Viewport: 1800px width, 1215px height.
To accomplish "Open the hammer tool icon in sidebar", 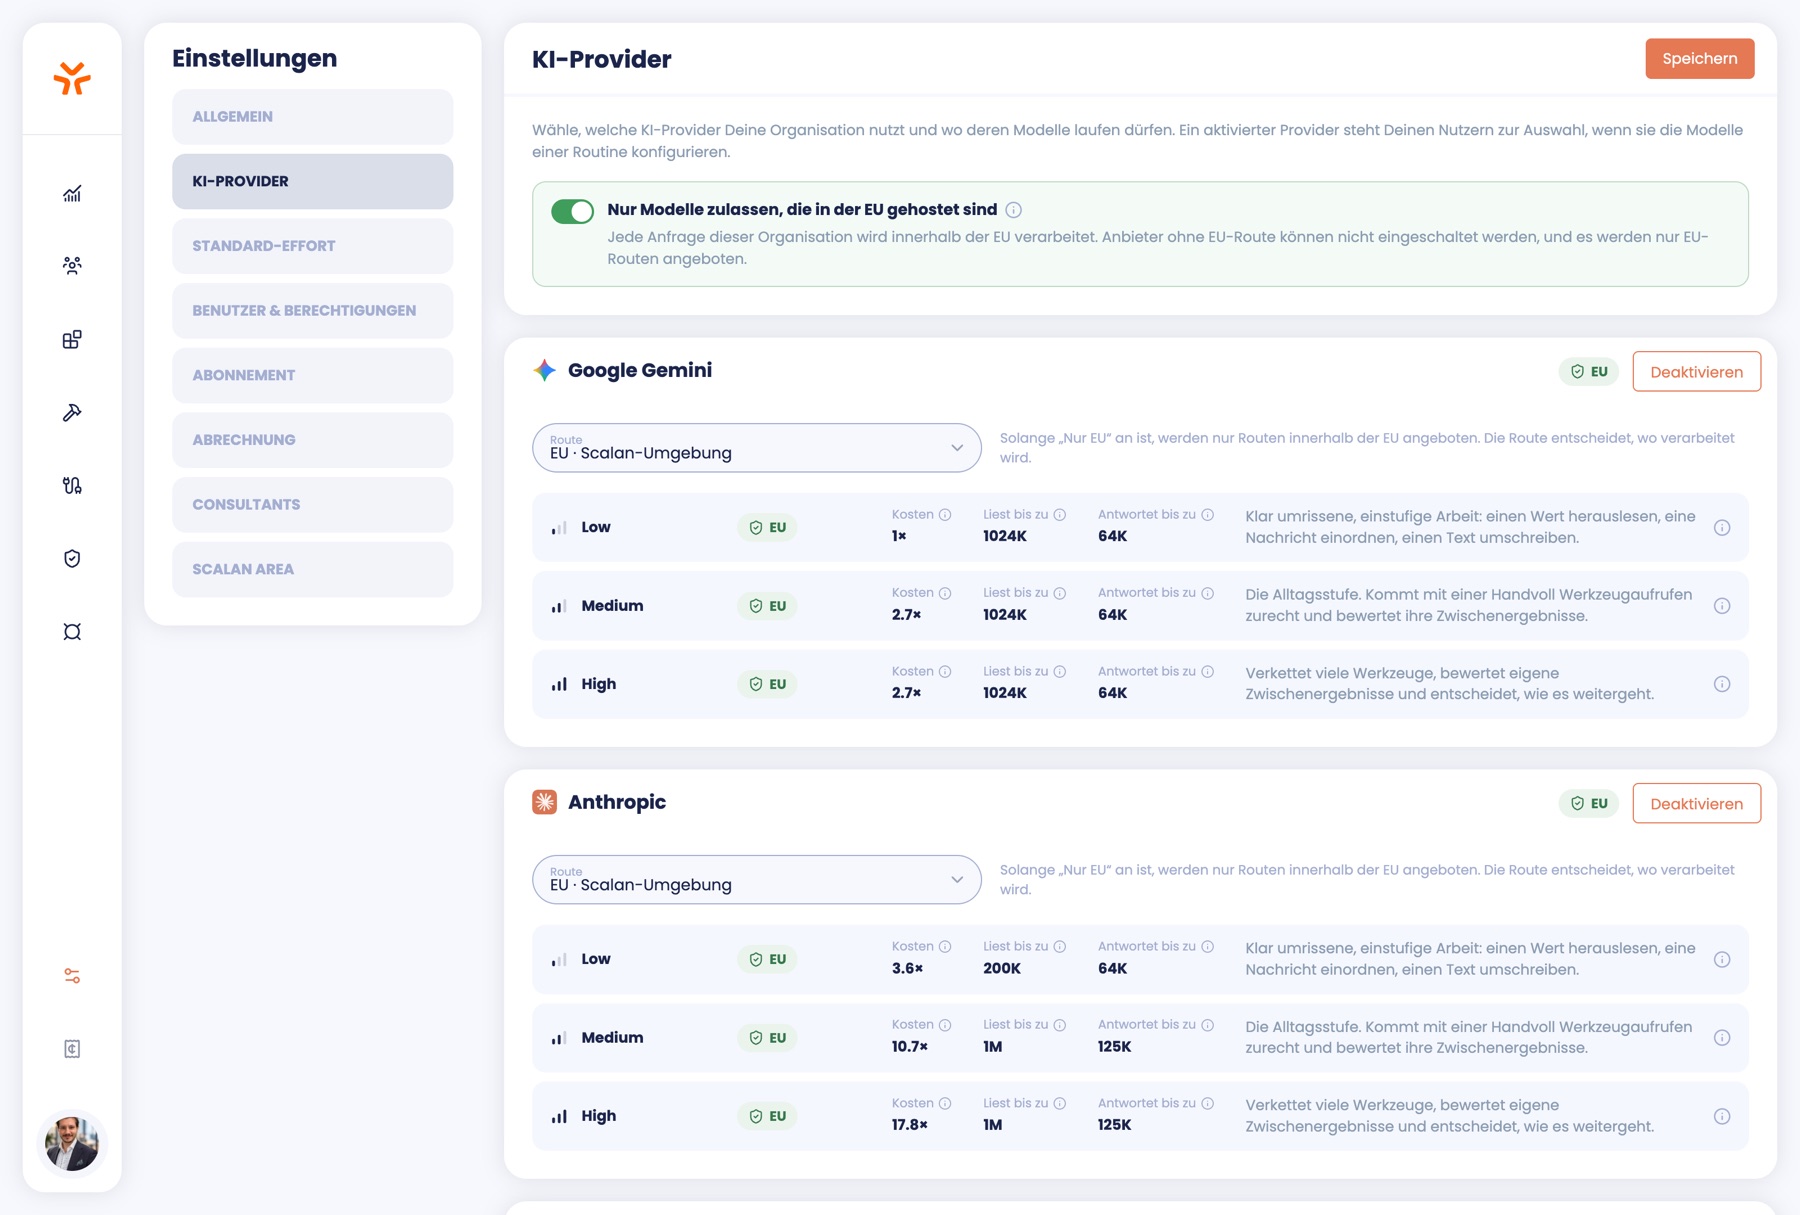I will 72,412.
